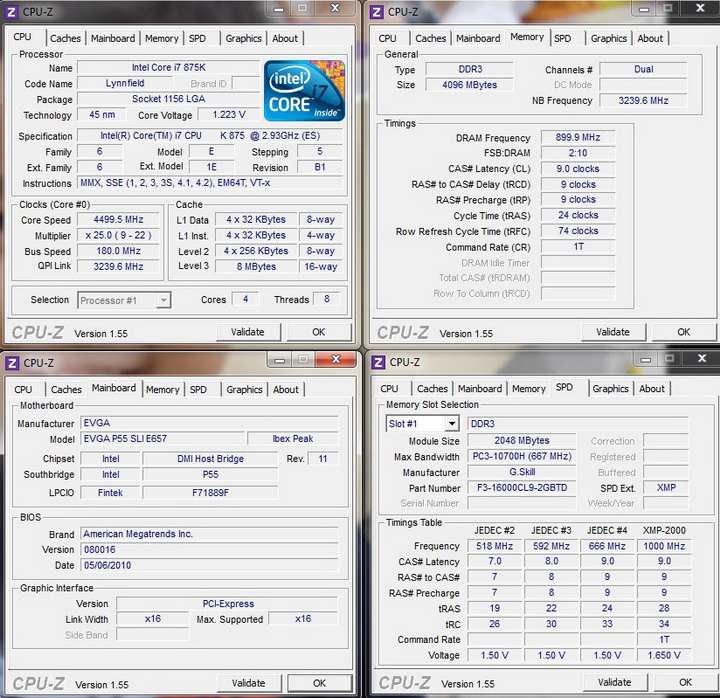Image resolution: width=720 pixels, height=698 pixels.
Task: Click the memory Size value '4096 MBytes'
Action: [x=469, y=84]
